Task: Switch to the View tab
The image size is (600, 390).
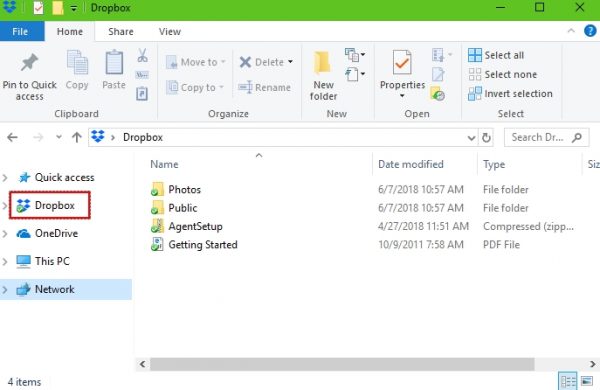Action: 170,31
